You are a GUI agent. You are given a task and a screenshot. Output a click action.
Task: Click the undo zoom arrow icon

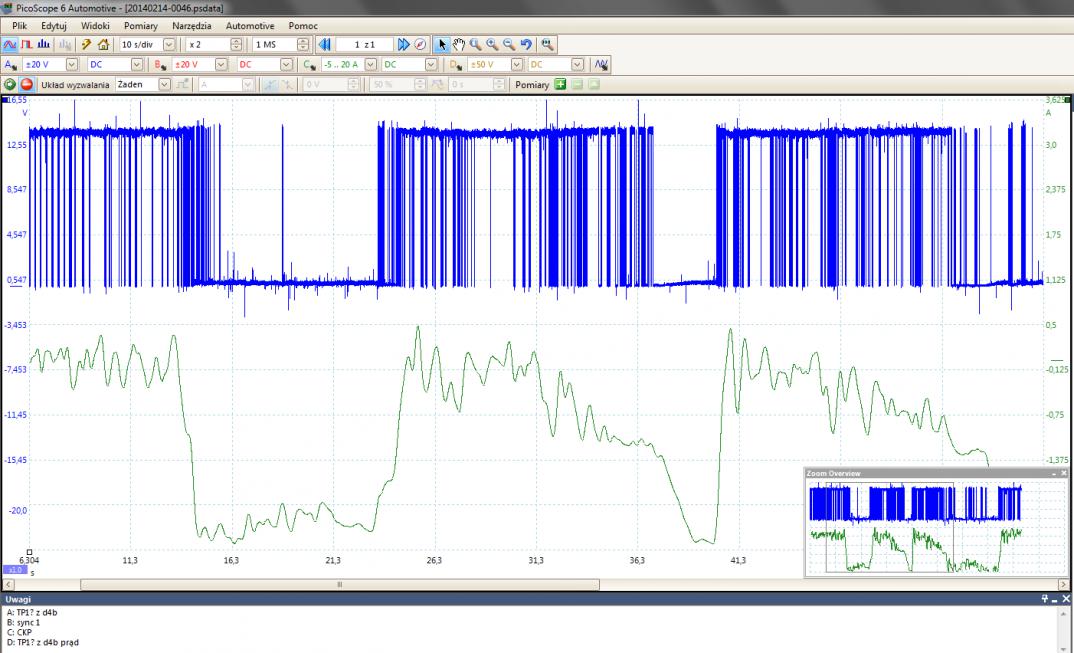[x=525, y=45]
